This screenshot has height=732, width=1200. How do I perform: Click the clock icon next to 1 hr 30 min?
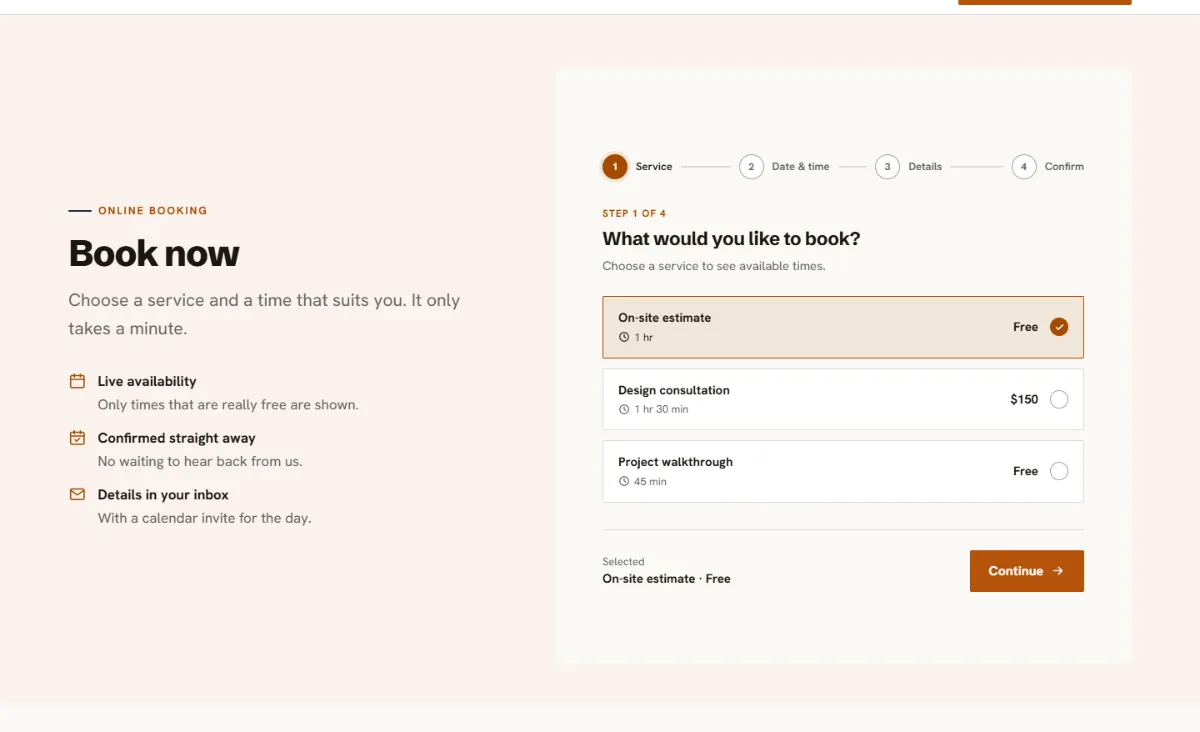click(x=624, y=409)
